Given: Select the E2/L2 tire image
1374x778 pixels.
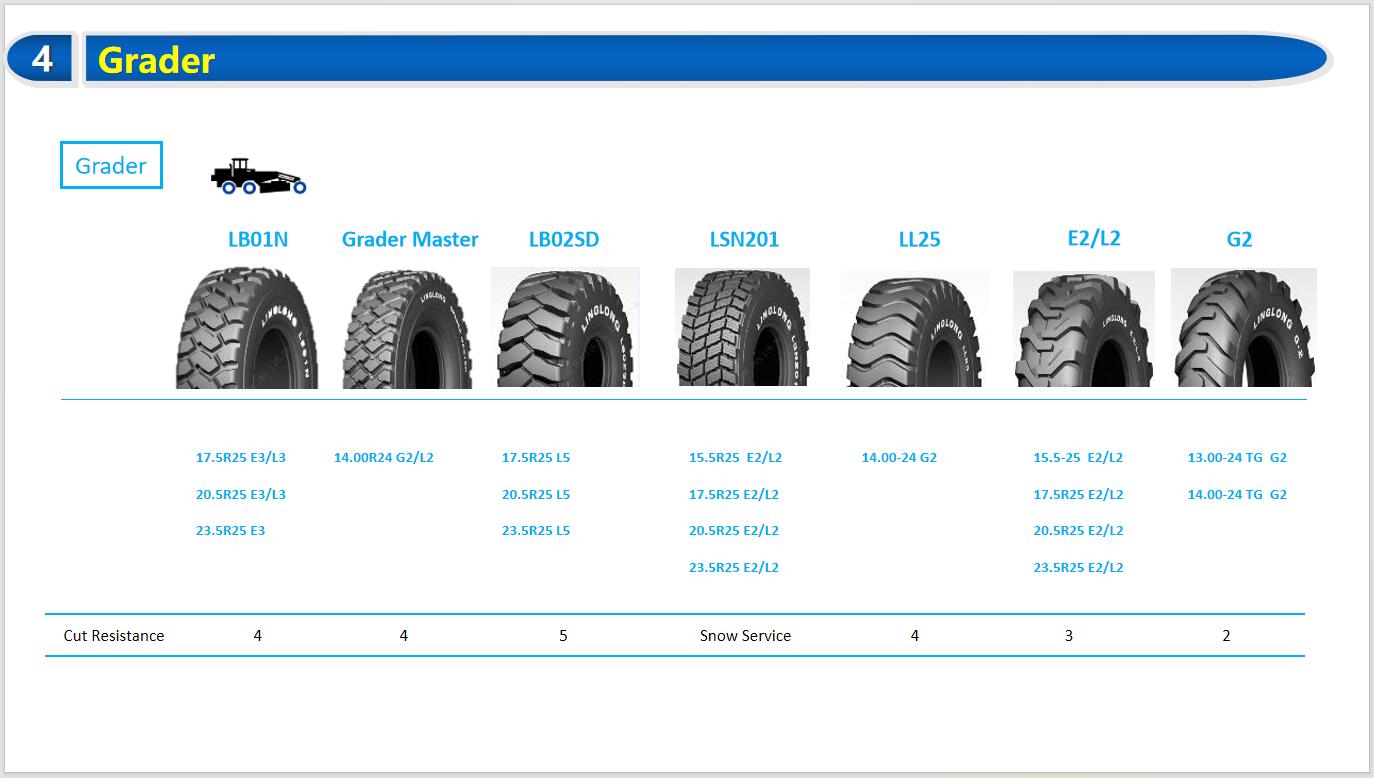Looking at the screenshot, I should [x=1084, y=329].
